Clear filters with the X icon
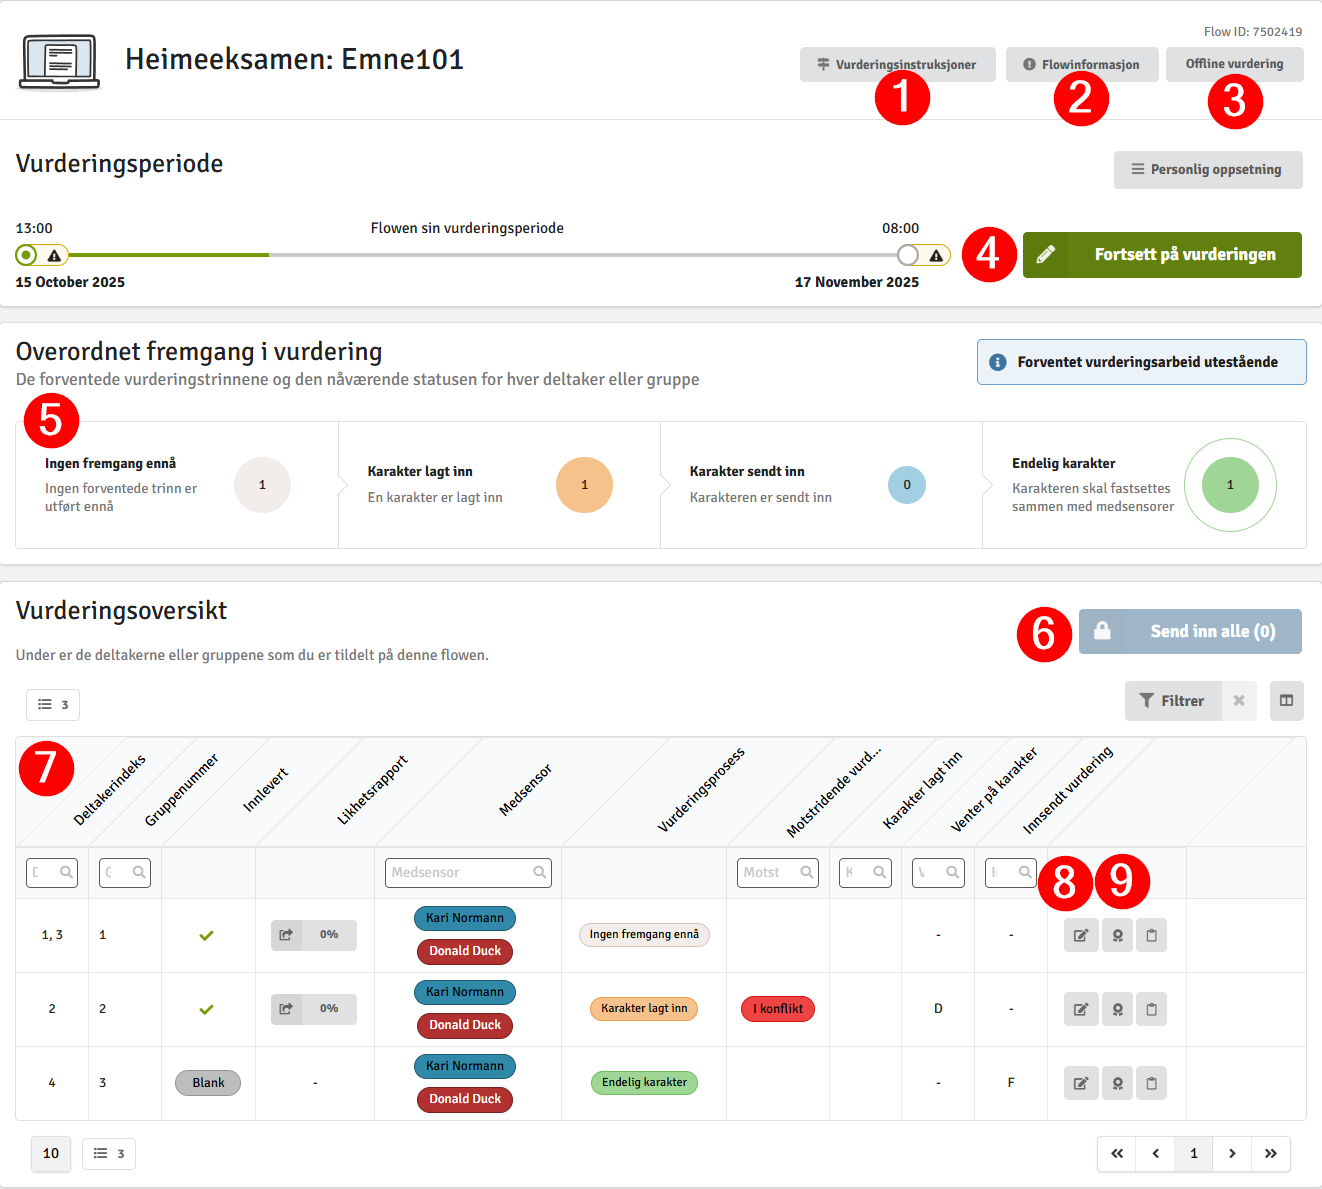1322x1189 pixels. (x=1239, y=701)
